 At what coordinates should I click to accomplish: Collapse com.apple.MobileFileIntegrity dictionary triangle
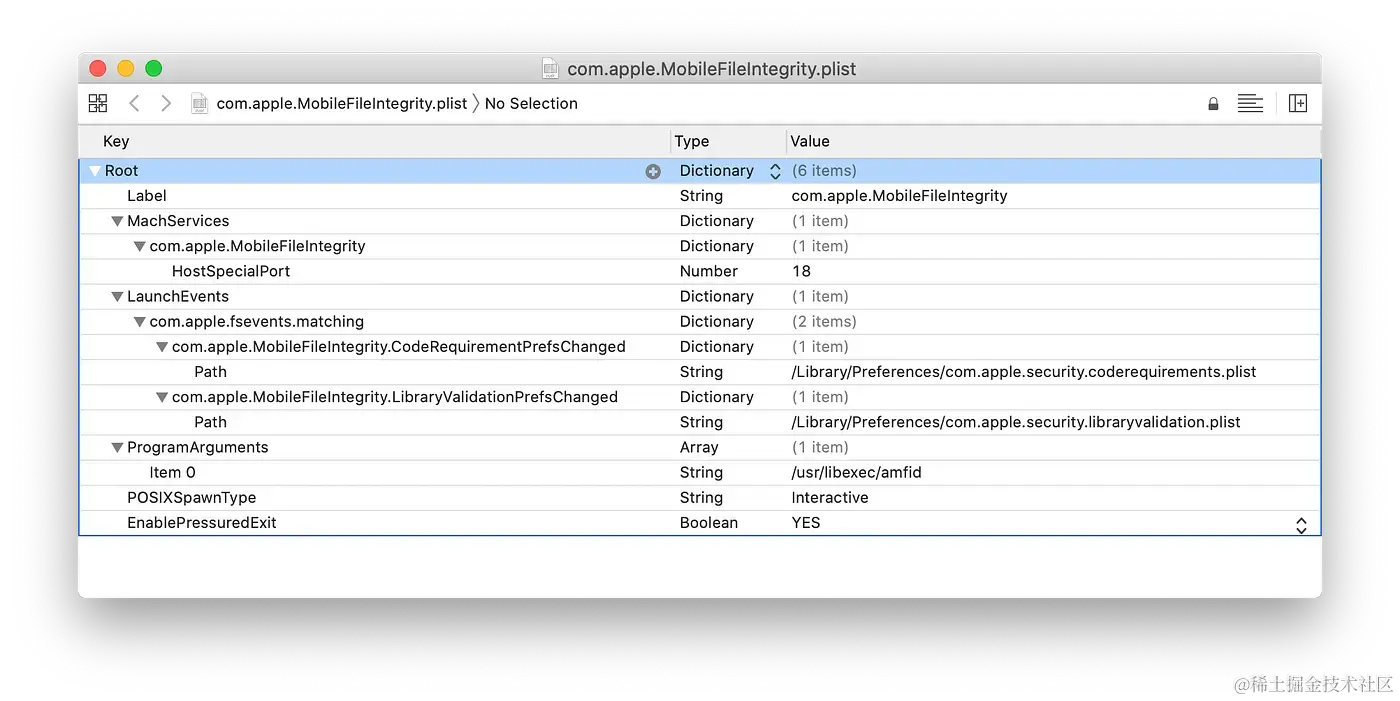tap(140, 246)
